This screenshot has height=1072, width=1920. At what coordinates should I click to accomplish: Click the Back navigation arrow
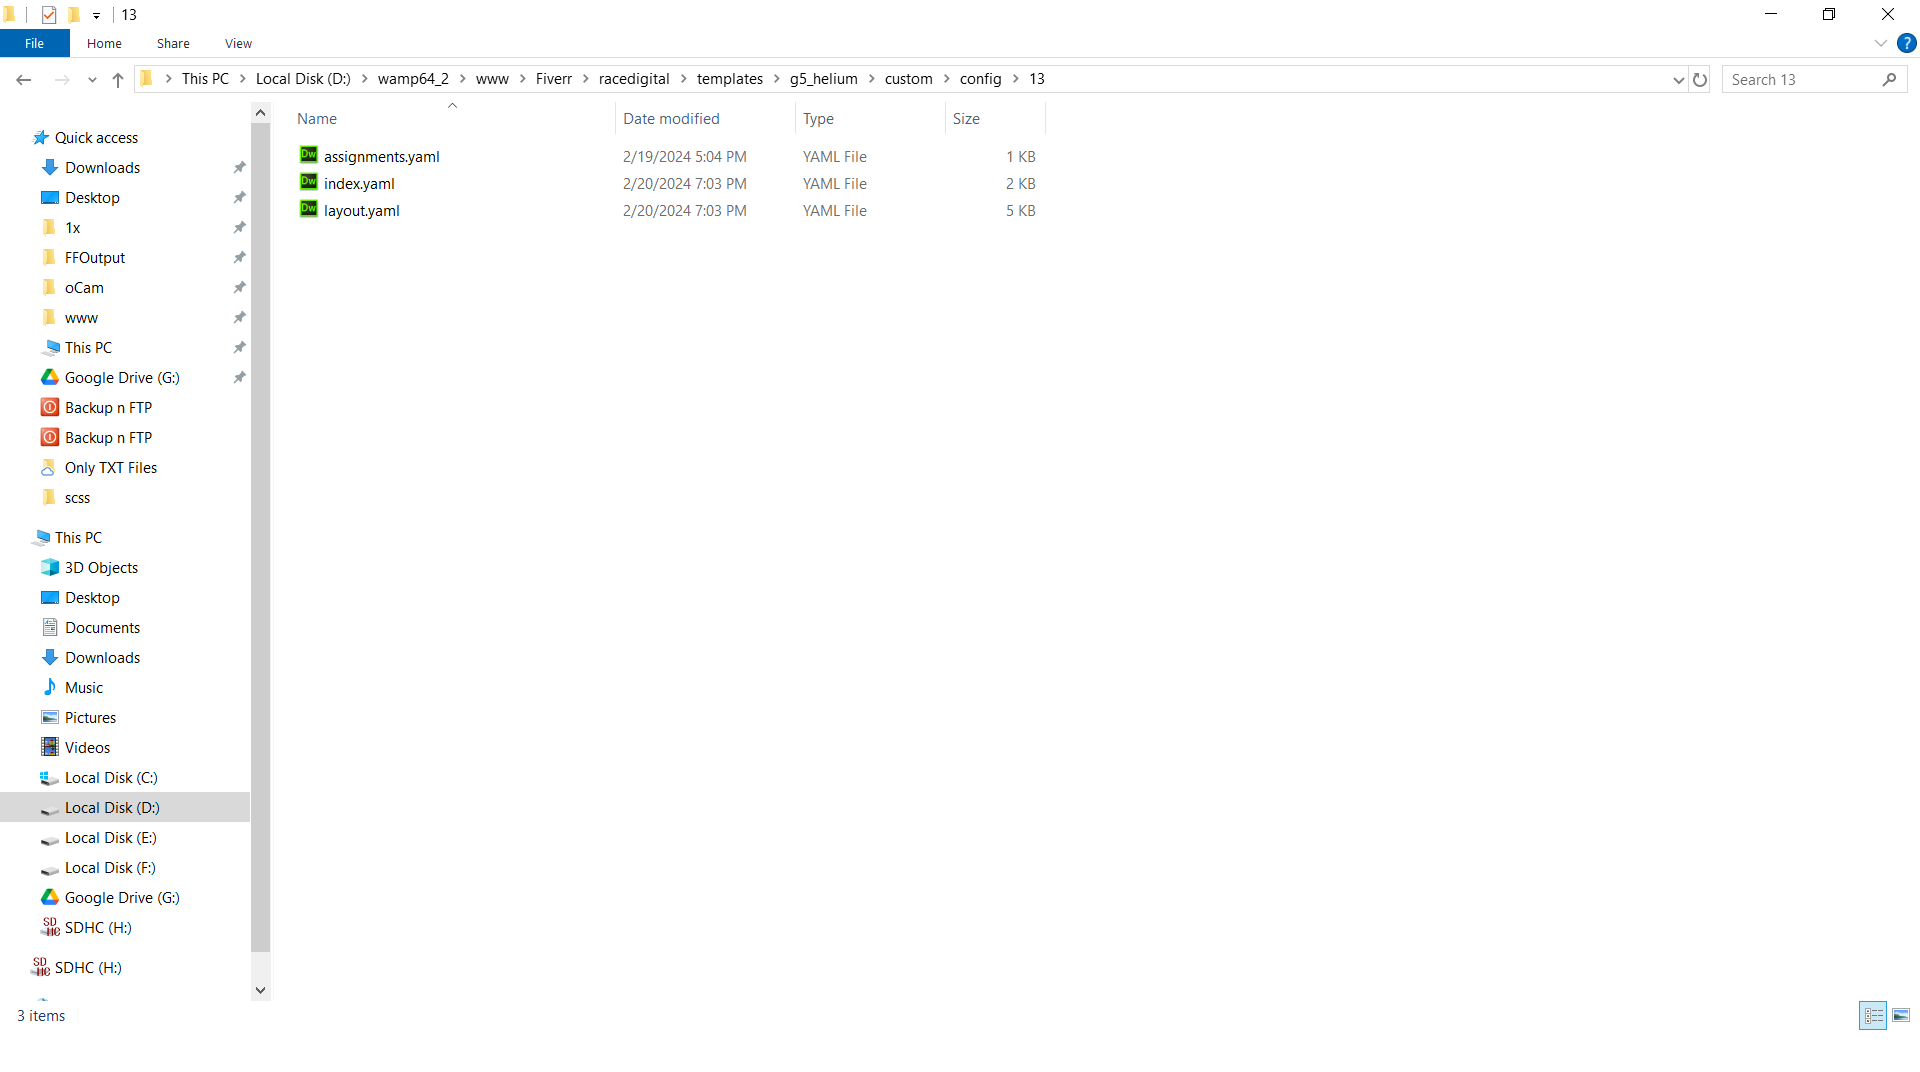pyautogui.click(x=24, y=79)
